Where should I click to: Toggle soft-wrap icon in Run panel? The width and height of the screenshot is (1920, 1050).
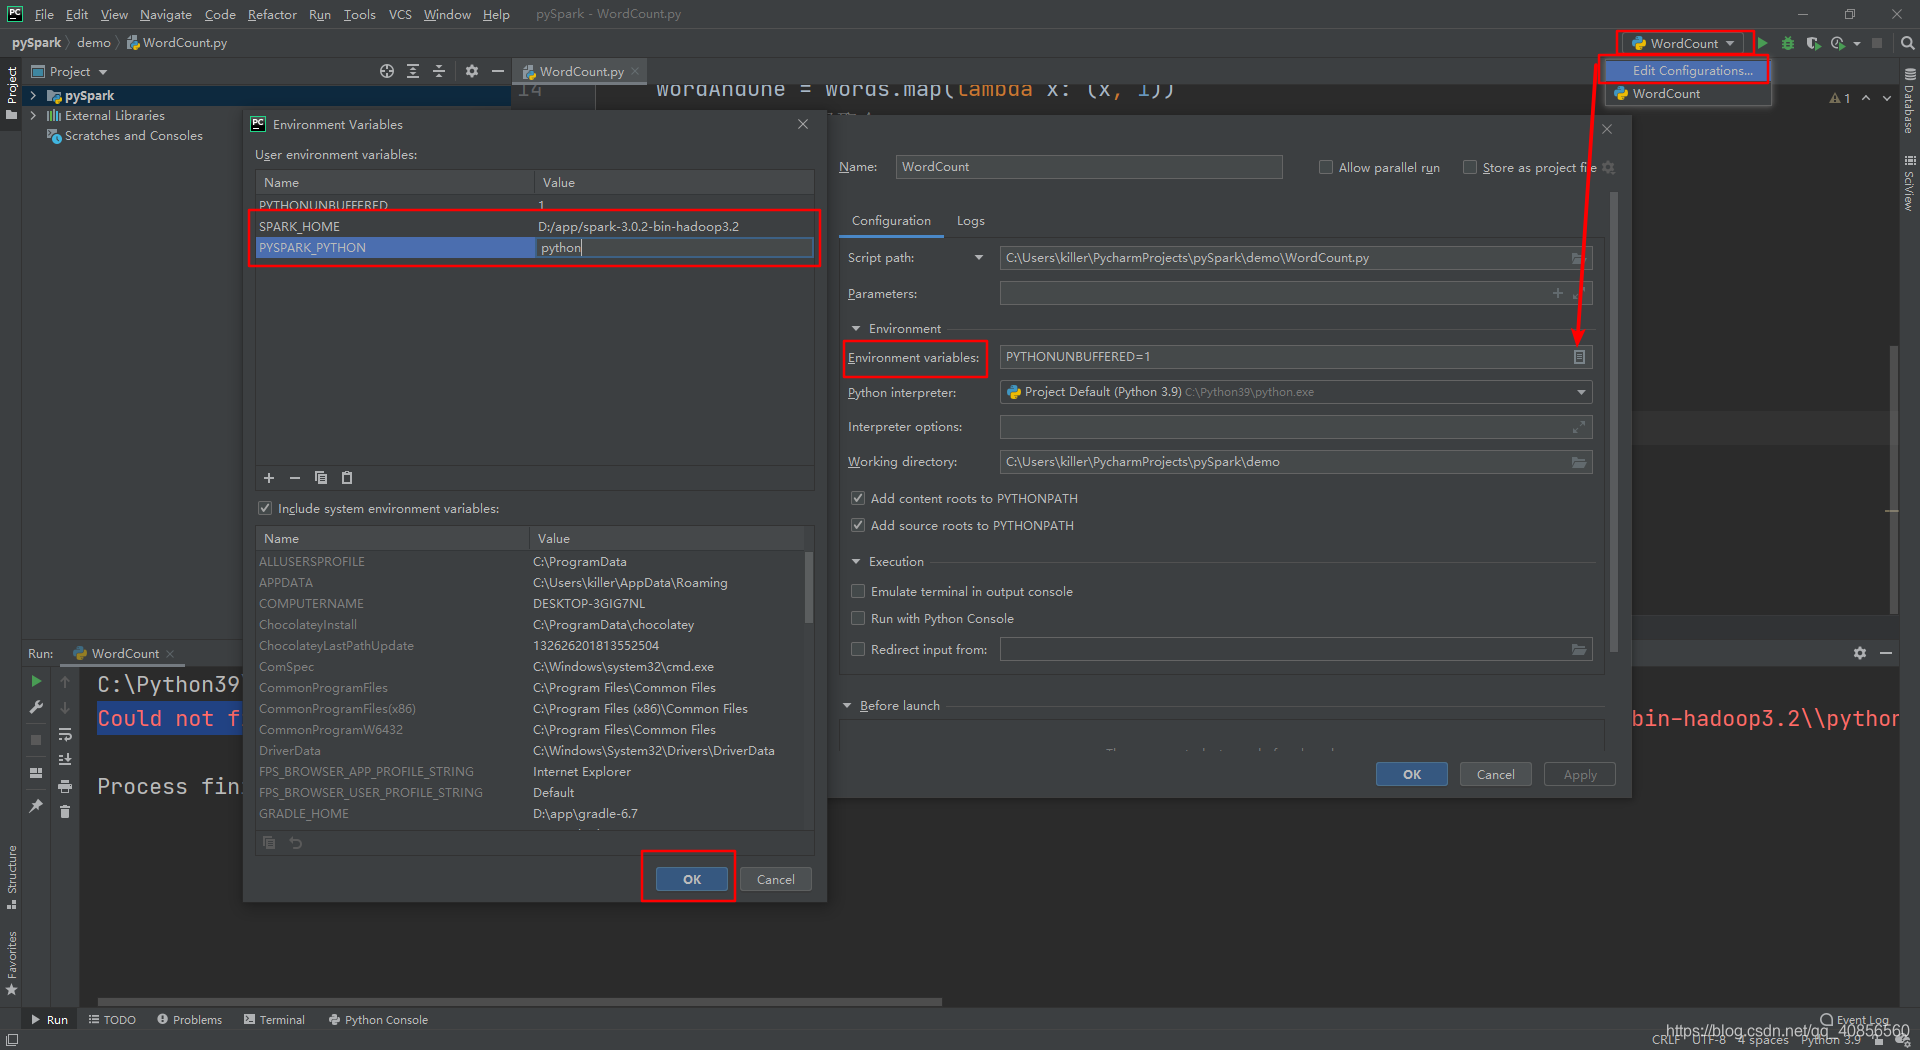[65, 734]
